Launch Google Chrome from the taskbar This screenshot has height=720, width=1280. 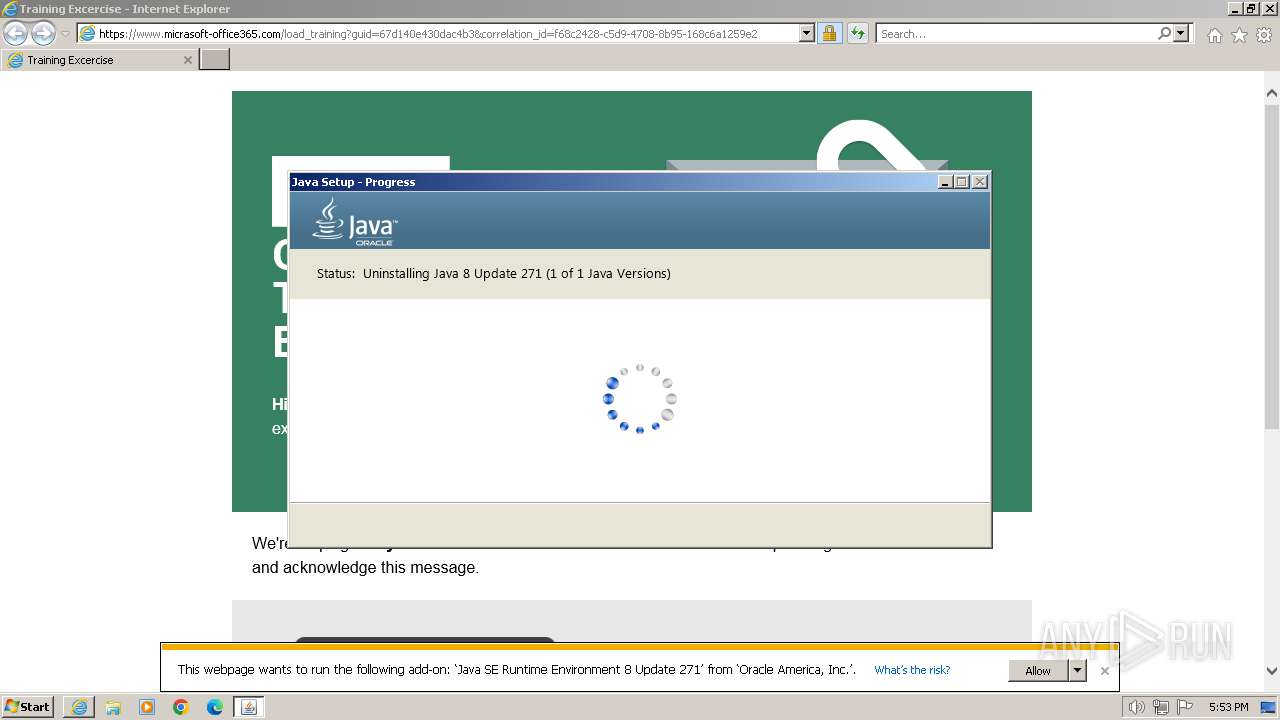click(x=181, y=707)
